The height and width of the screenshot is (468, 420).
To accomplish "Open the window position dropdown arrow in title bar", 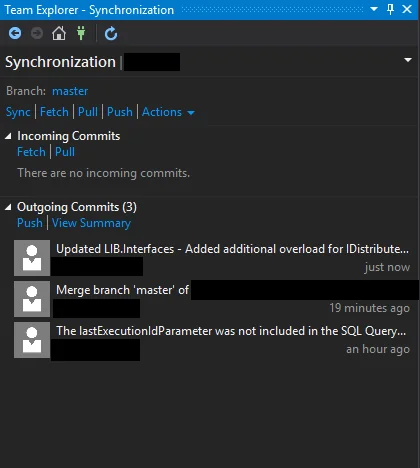I will pyautogui.click(x=374, y=9).
